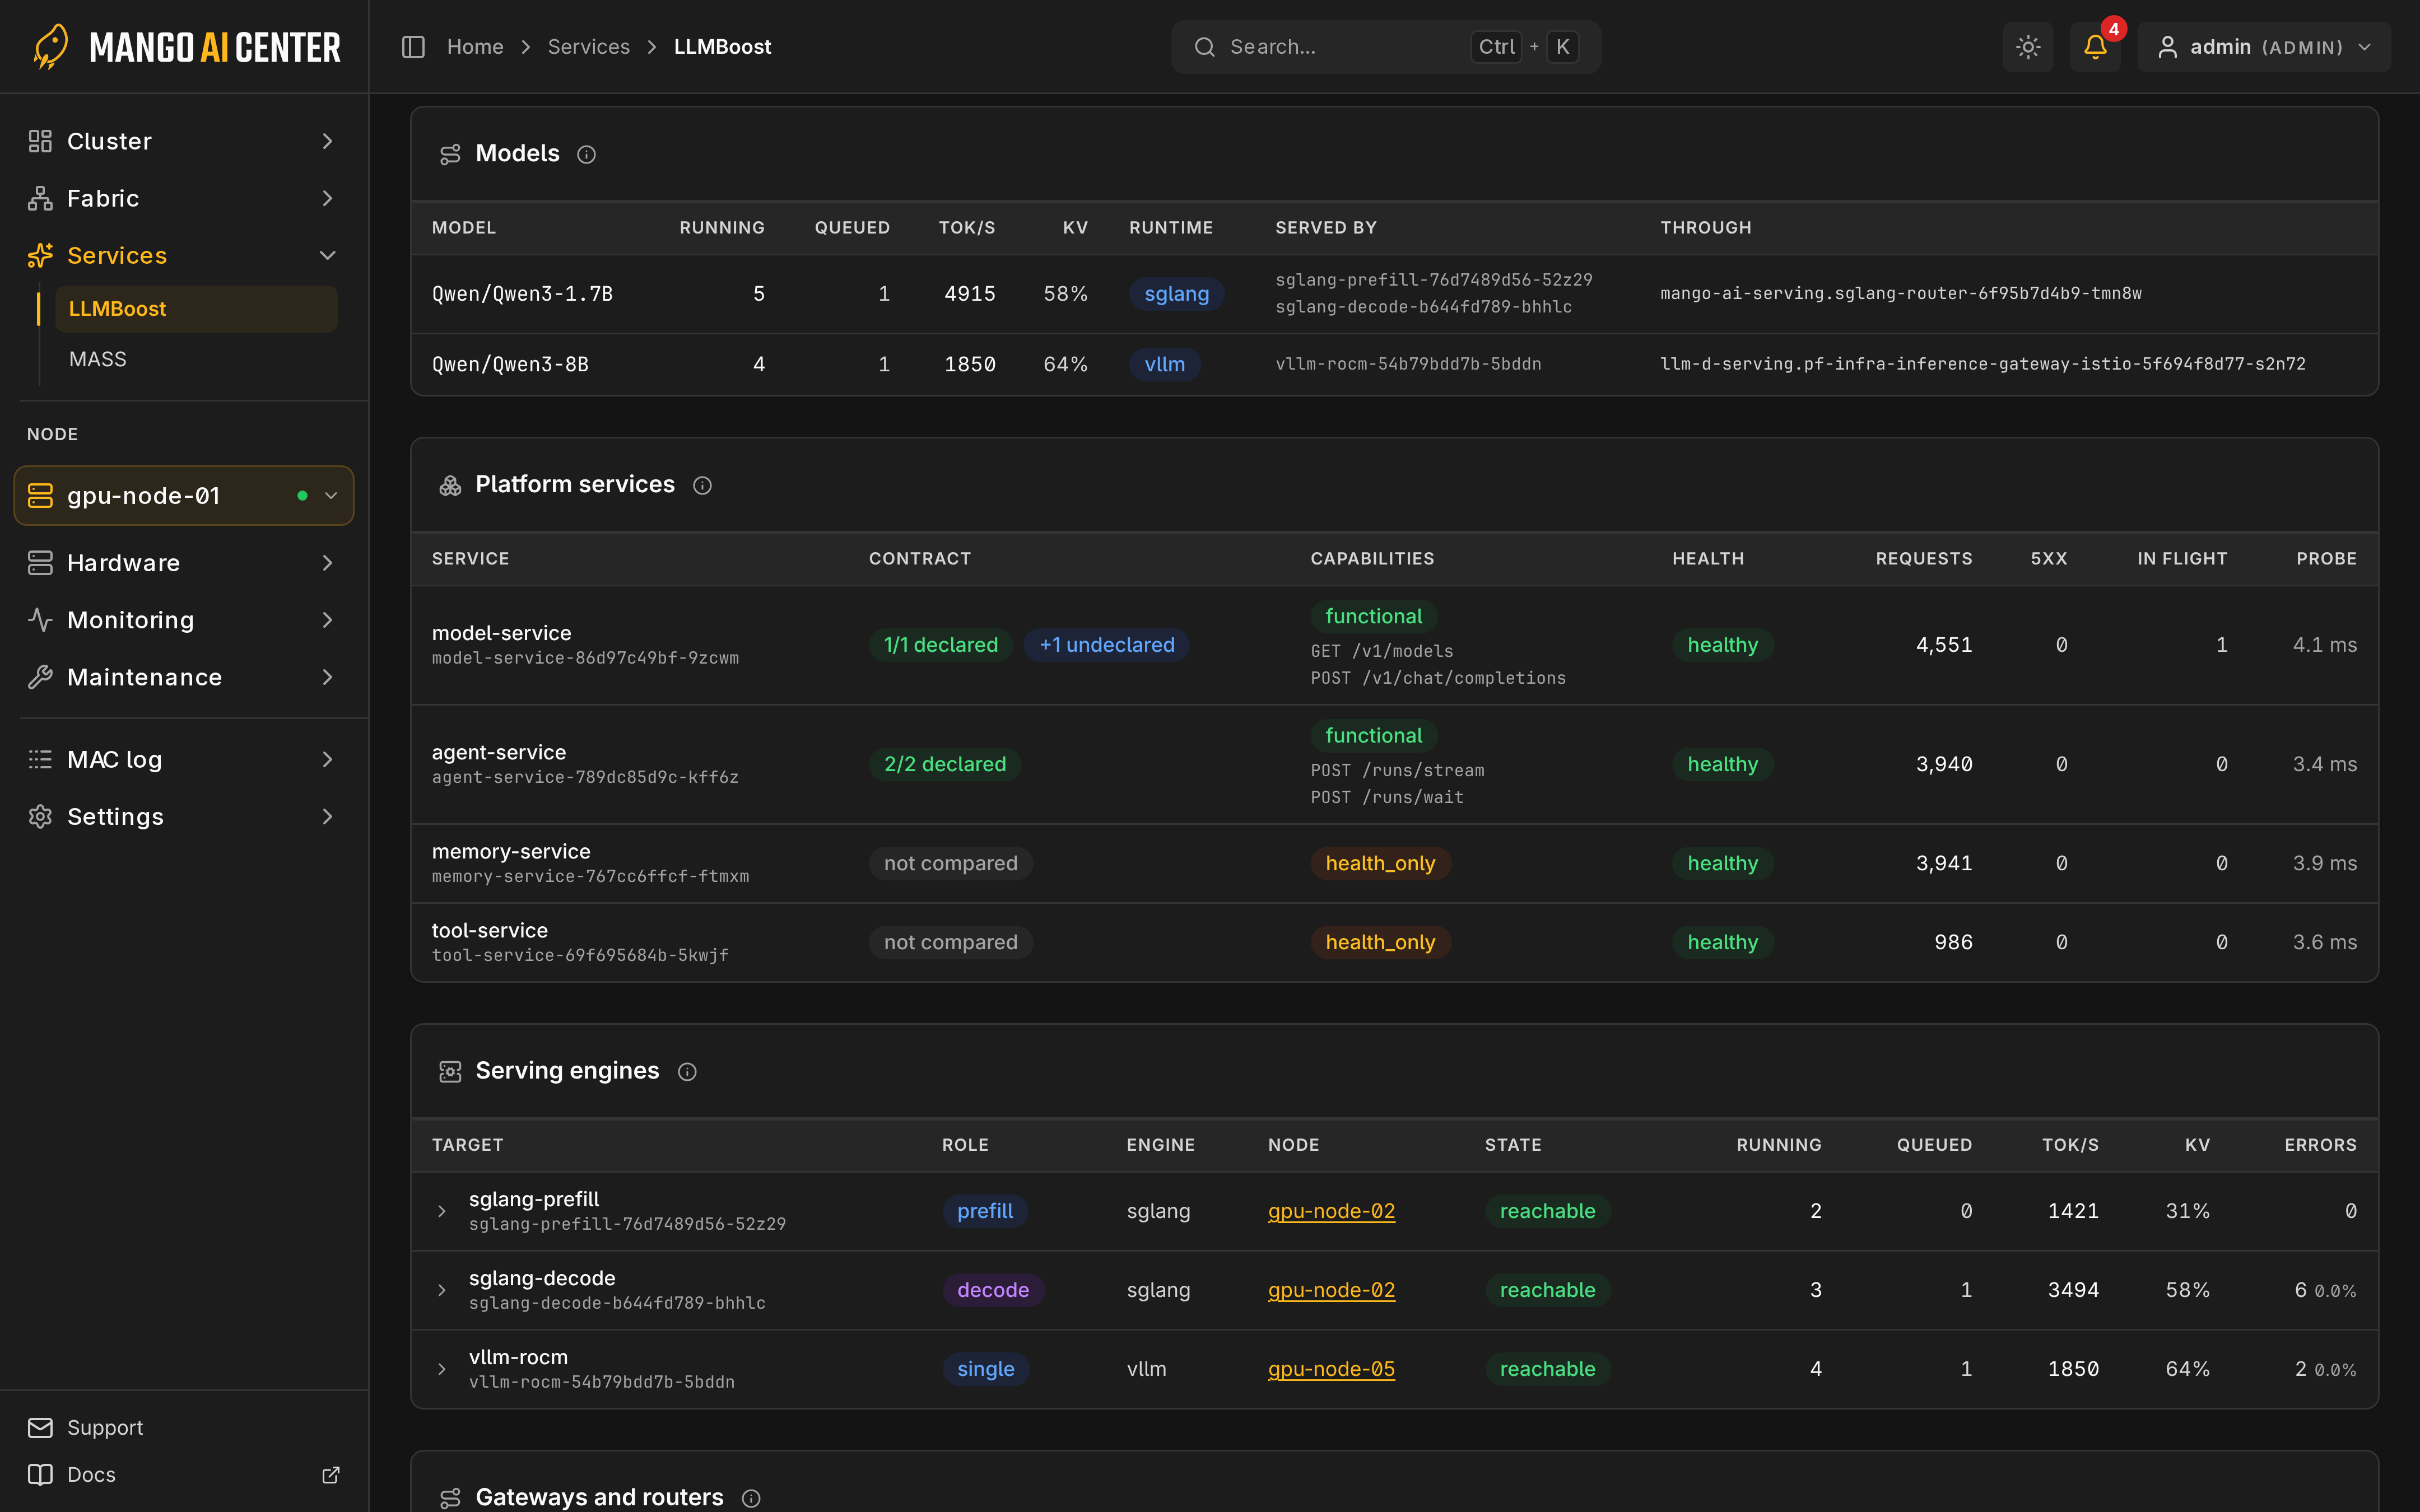This screenshot has height=1512, width=2420.
Task: Expand the Cluster menu chevron
Action: [327, 141]
